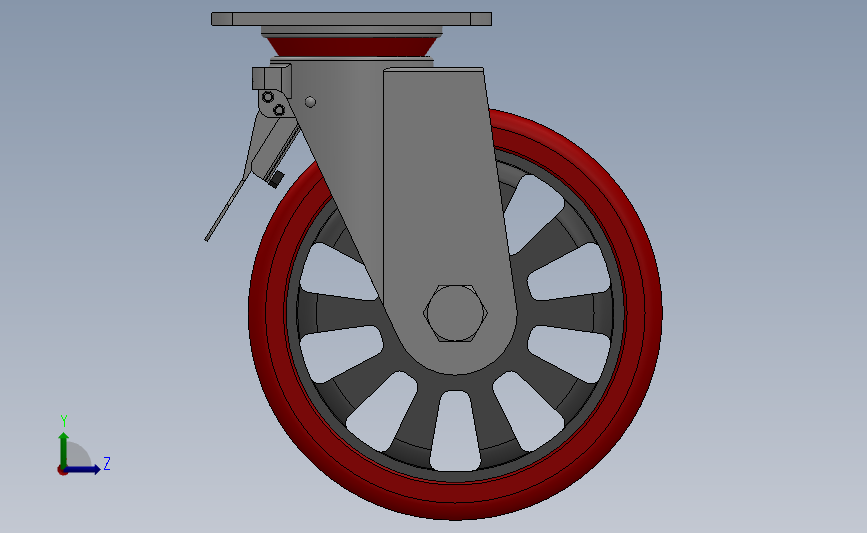Image resolution: width=867 pixels, height=533 pixels.
Task: Select the dark red swivel ring under plate
Action: coord(351,46)
